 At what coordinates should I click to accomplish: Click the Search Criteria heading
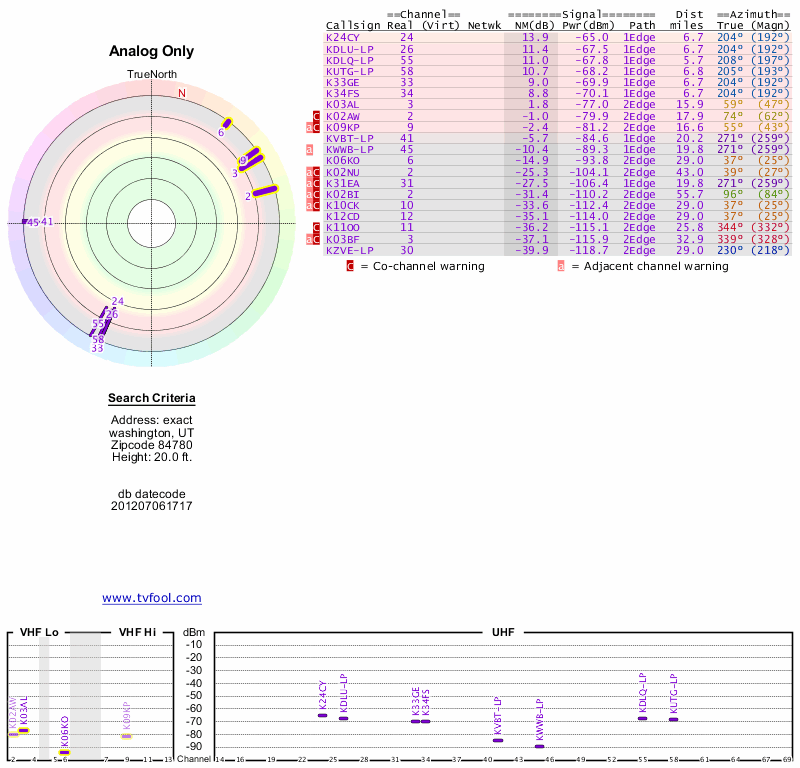[152, 399]
